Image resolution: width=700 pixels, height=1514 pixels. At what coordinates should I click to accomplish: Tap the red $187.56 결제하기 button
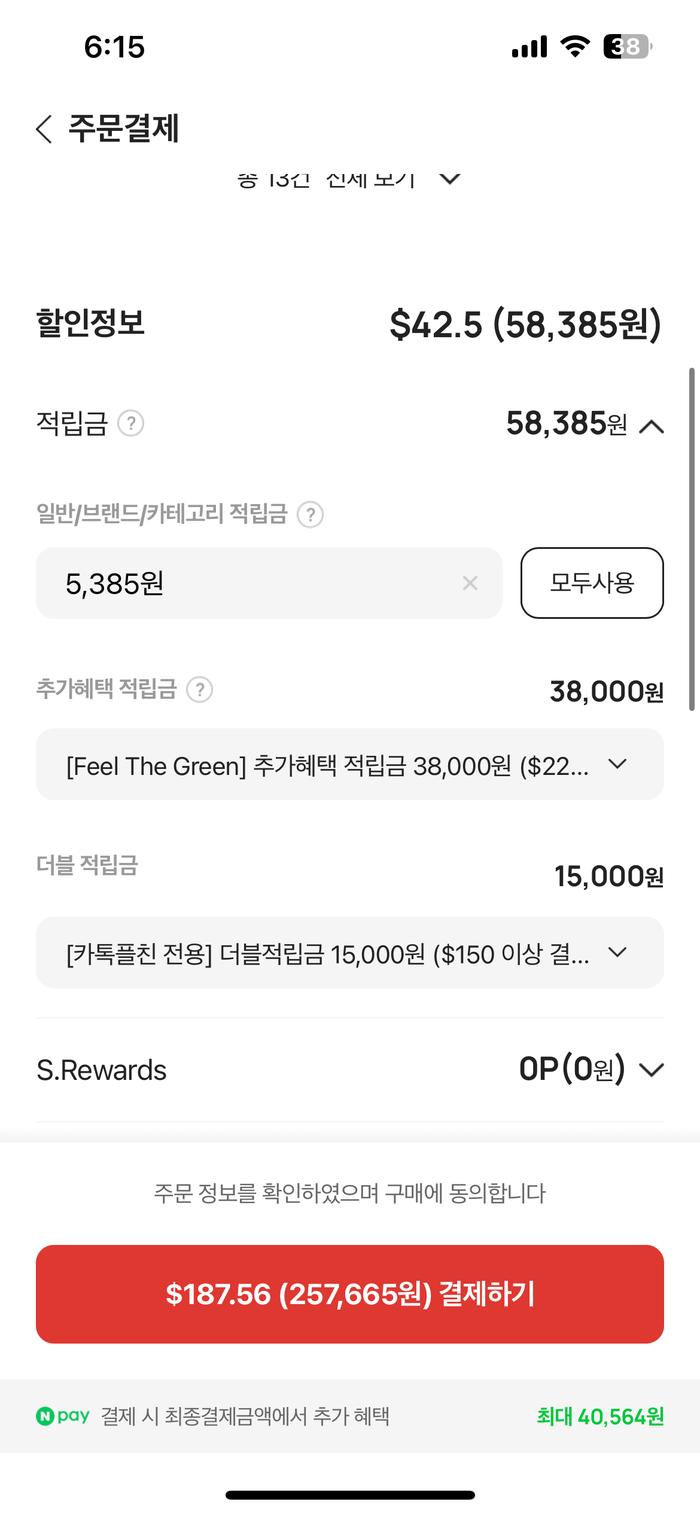click(350, 1294)
